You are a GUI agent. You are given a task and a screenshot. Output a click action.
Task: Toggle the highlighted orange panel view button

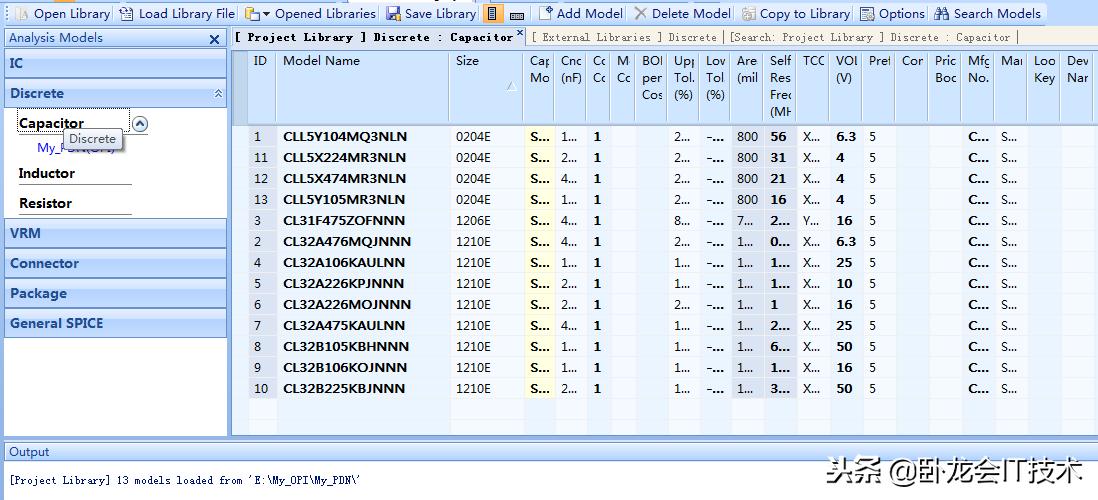[492, 14]
